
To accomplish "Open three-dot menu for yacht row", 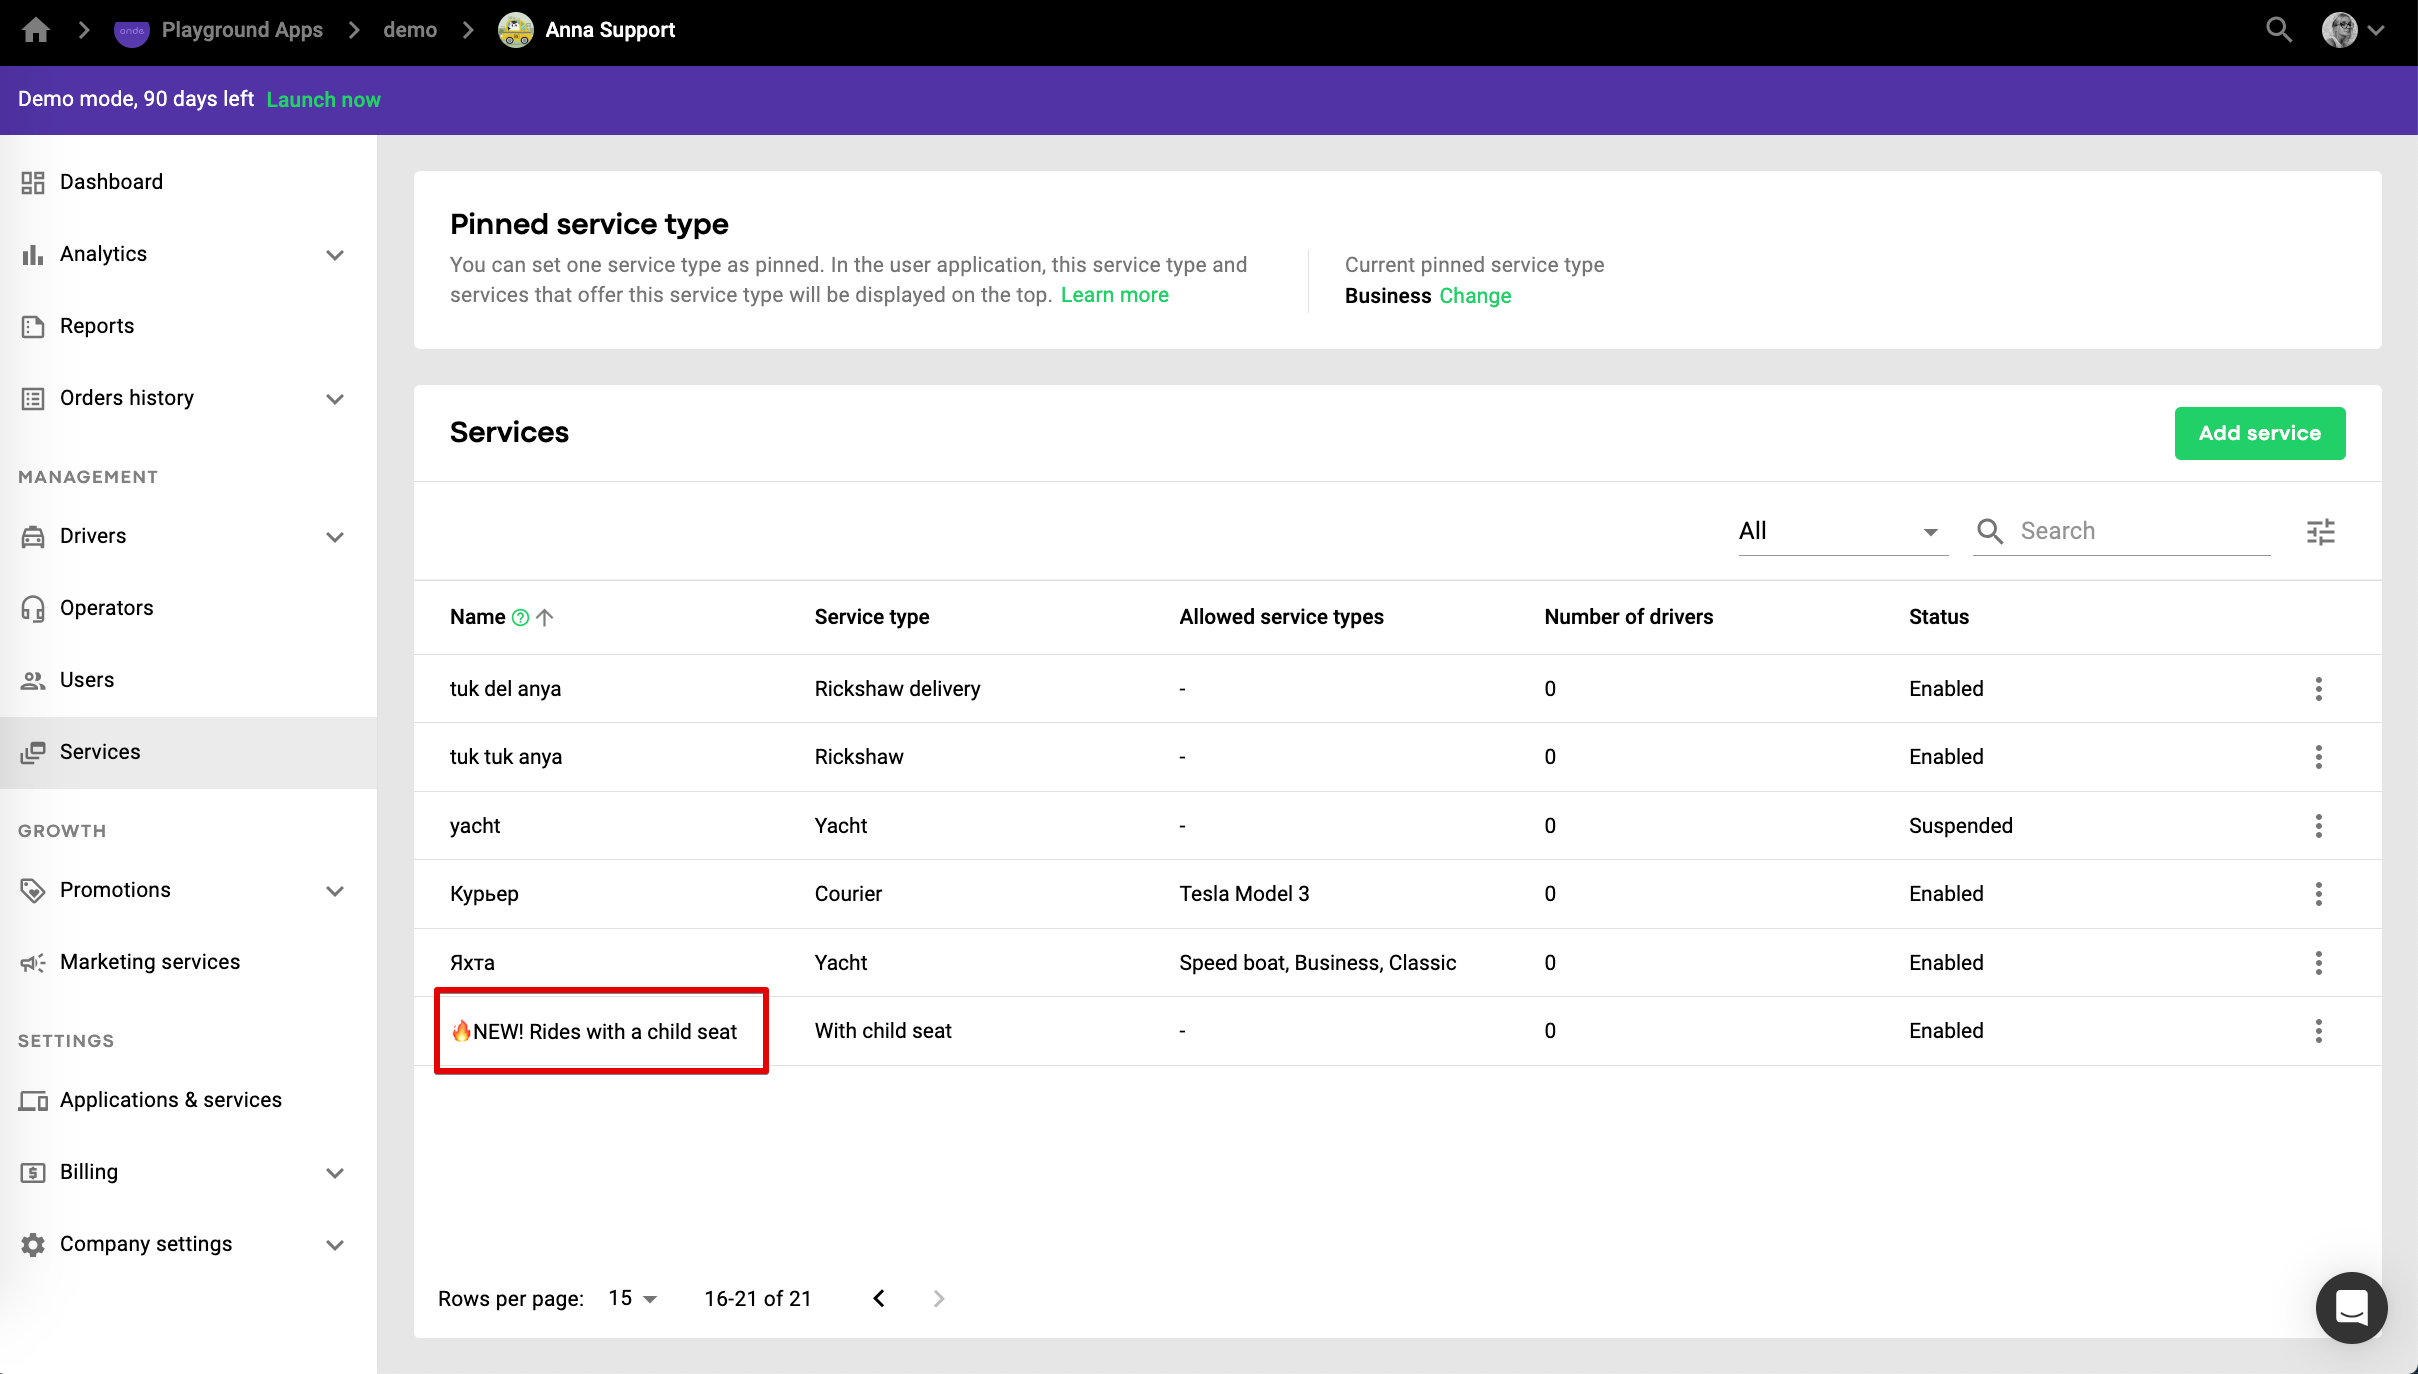I will pos(2318,826).
